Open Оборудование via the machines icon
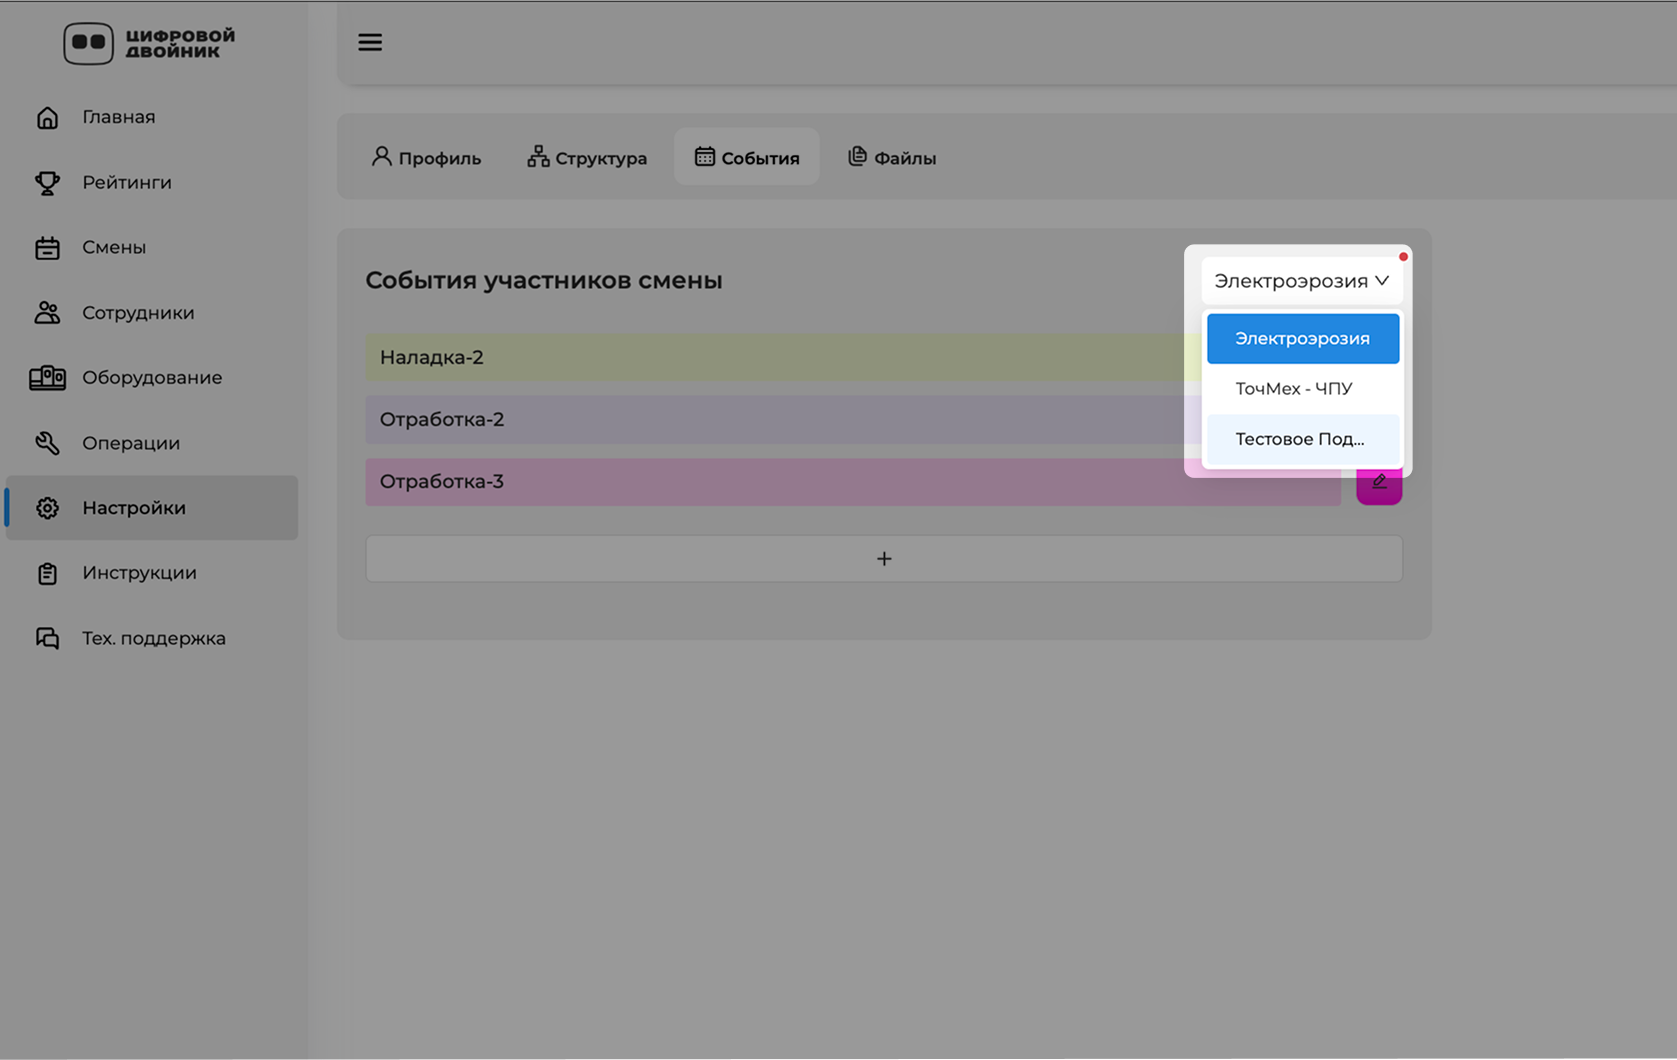Viewport: 1677px width, 1060px height. [47, 378]
